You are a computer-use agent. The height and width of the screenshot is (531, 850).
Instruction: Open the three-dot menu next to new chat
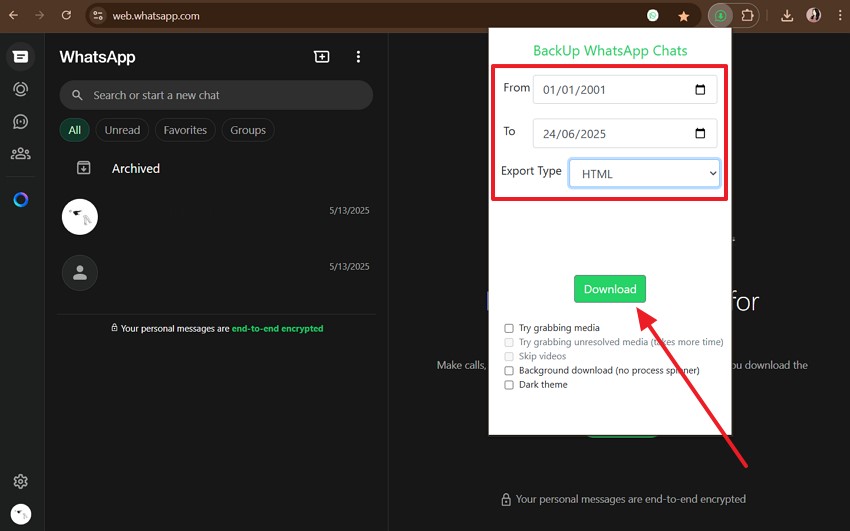click(x=358, y=57)
